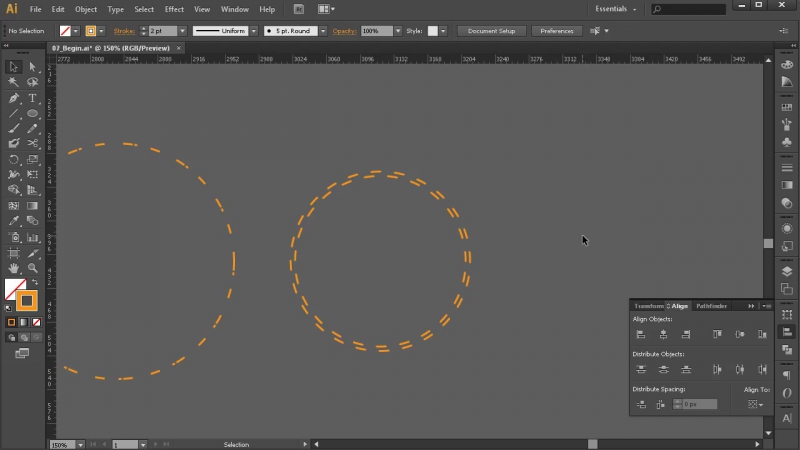Select the Zoom tool
Image resolution: width=800 pixels, height=450 pixels.
tap(32, 268)
